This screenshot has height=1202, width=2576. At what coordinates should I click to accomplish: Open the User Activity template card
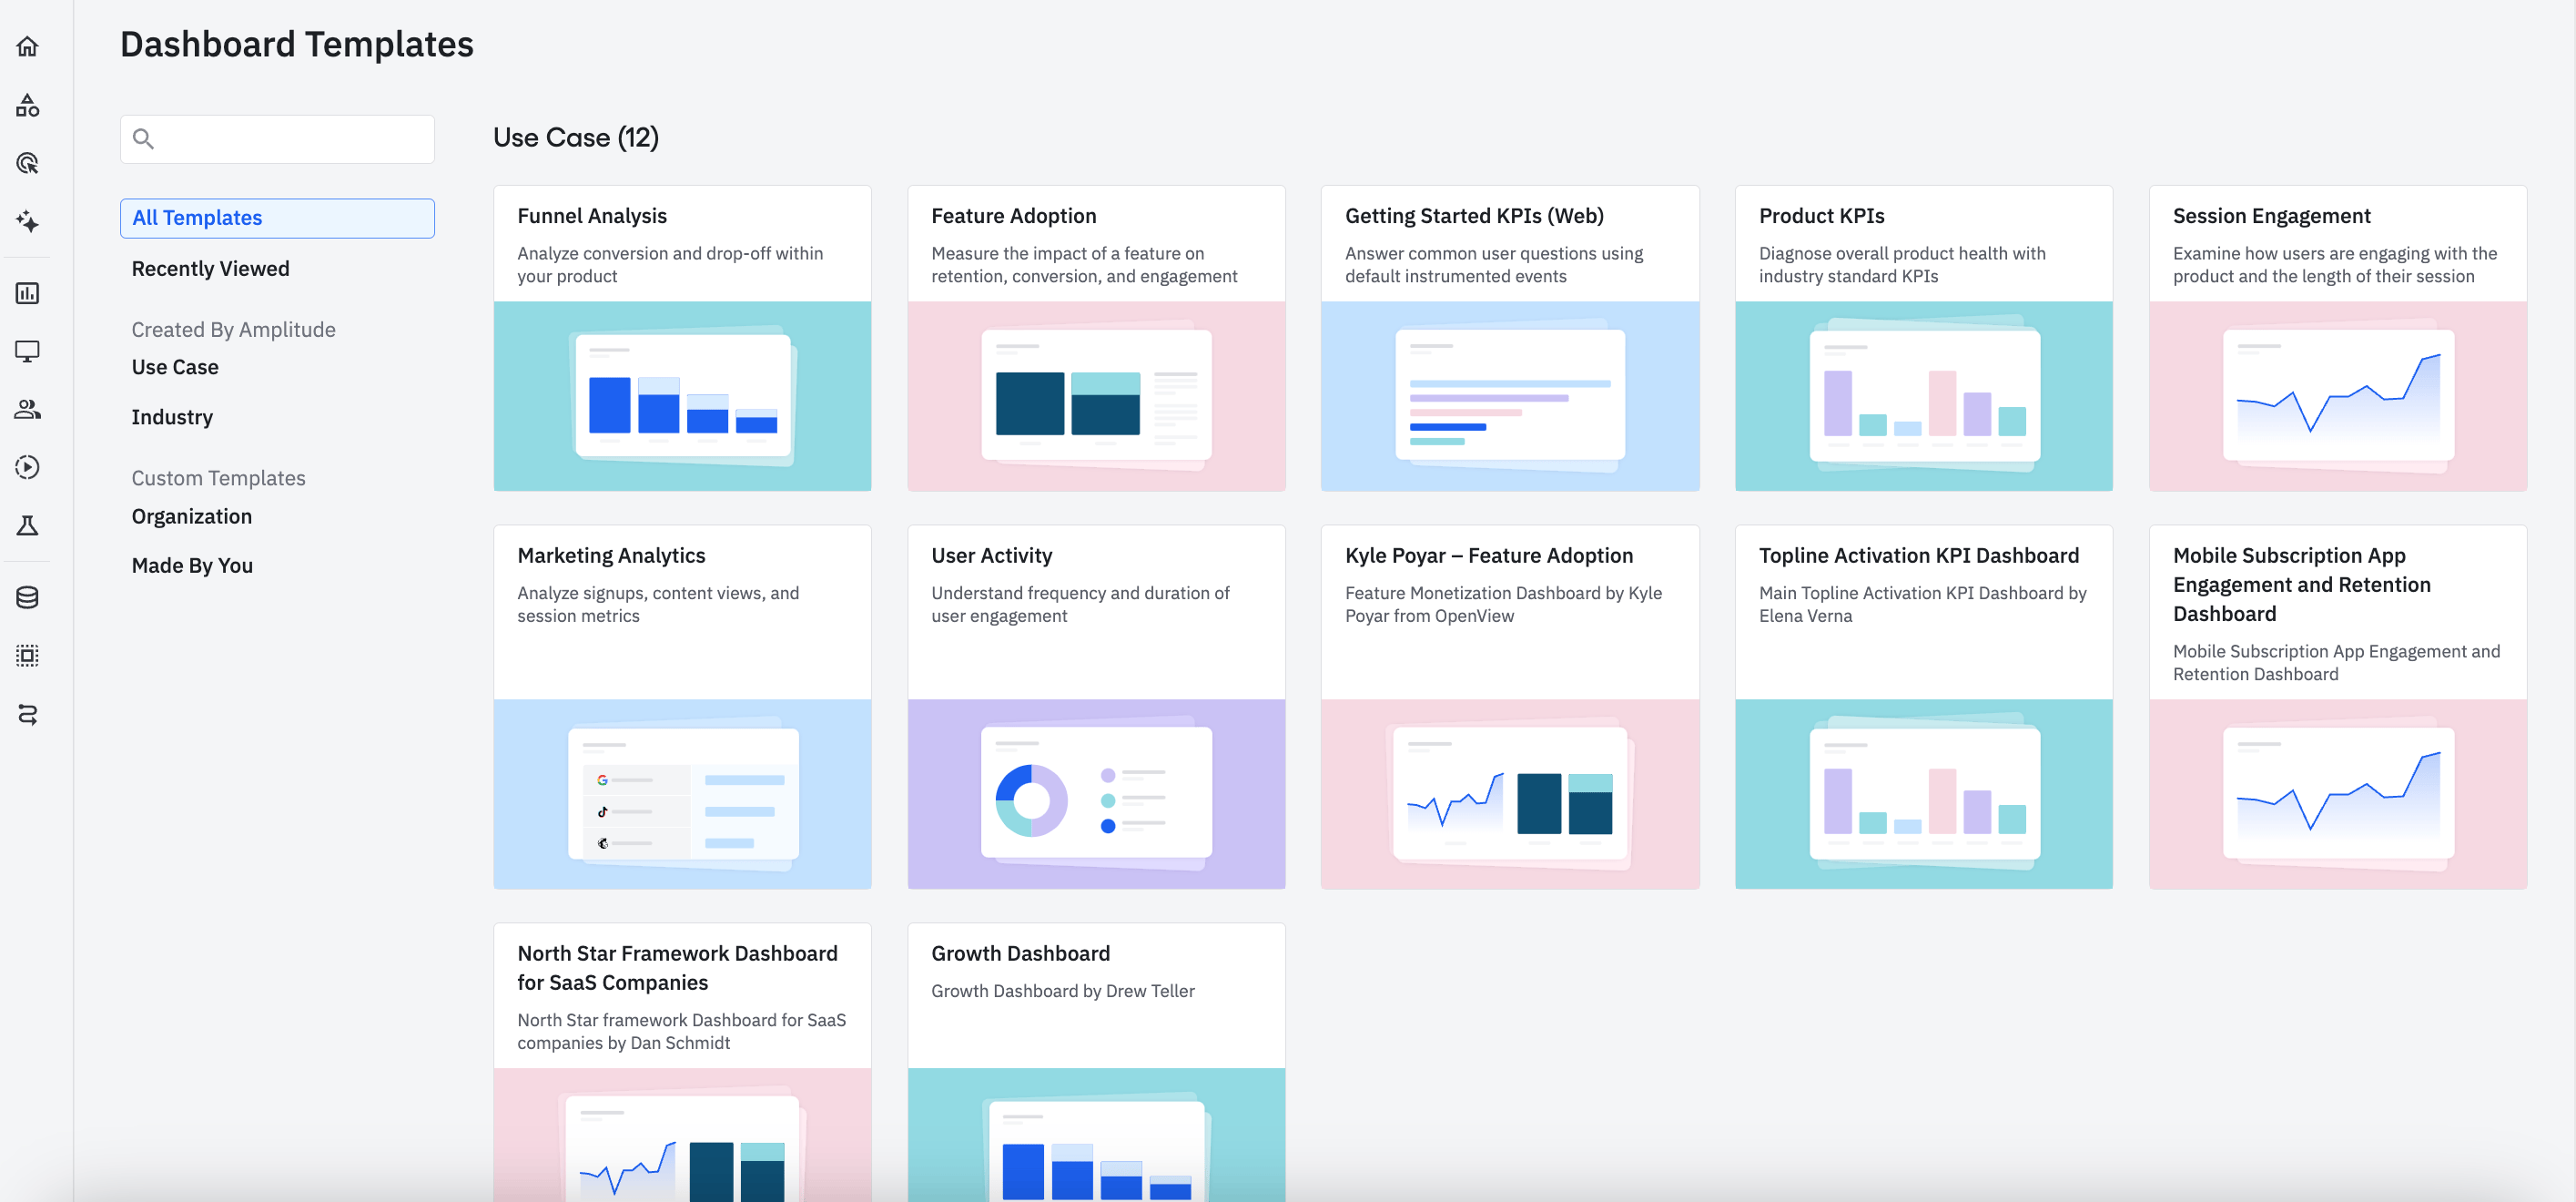point(1095,705)
